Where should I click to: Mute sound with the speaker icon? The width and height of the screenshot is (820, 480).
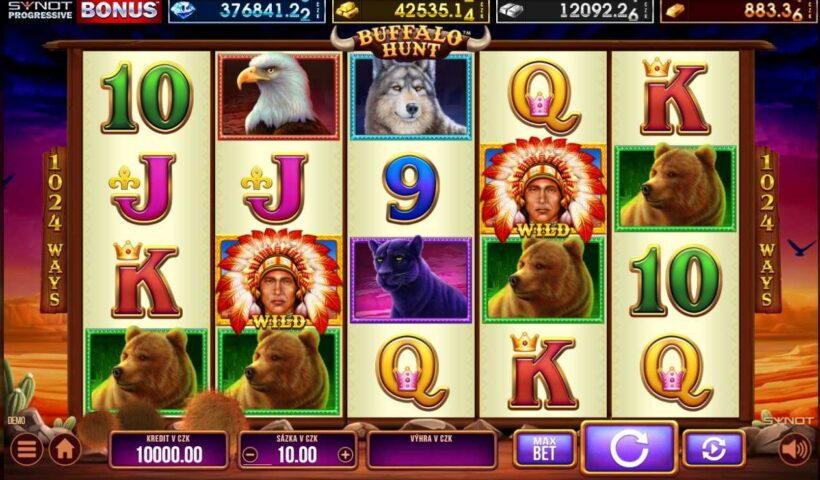tap(795, 449)
